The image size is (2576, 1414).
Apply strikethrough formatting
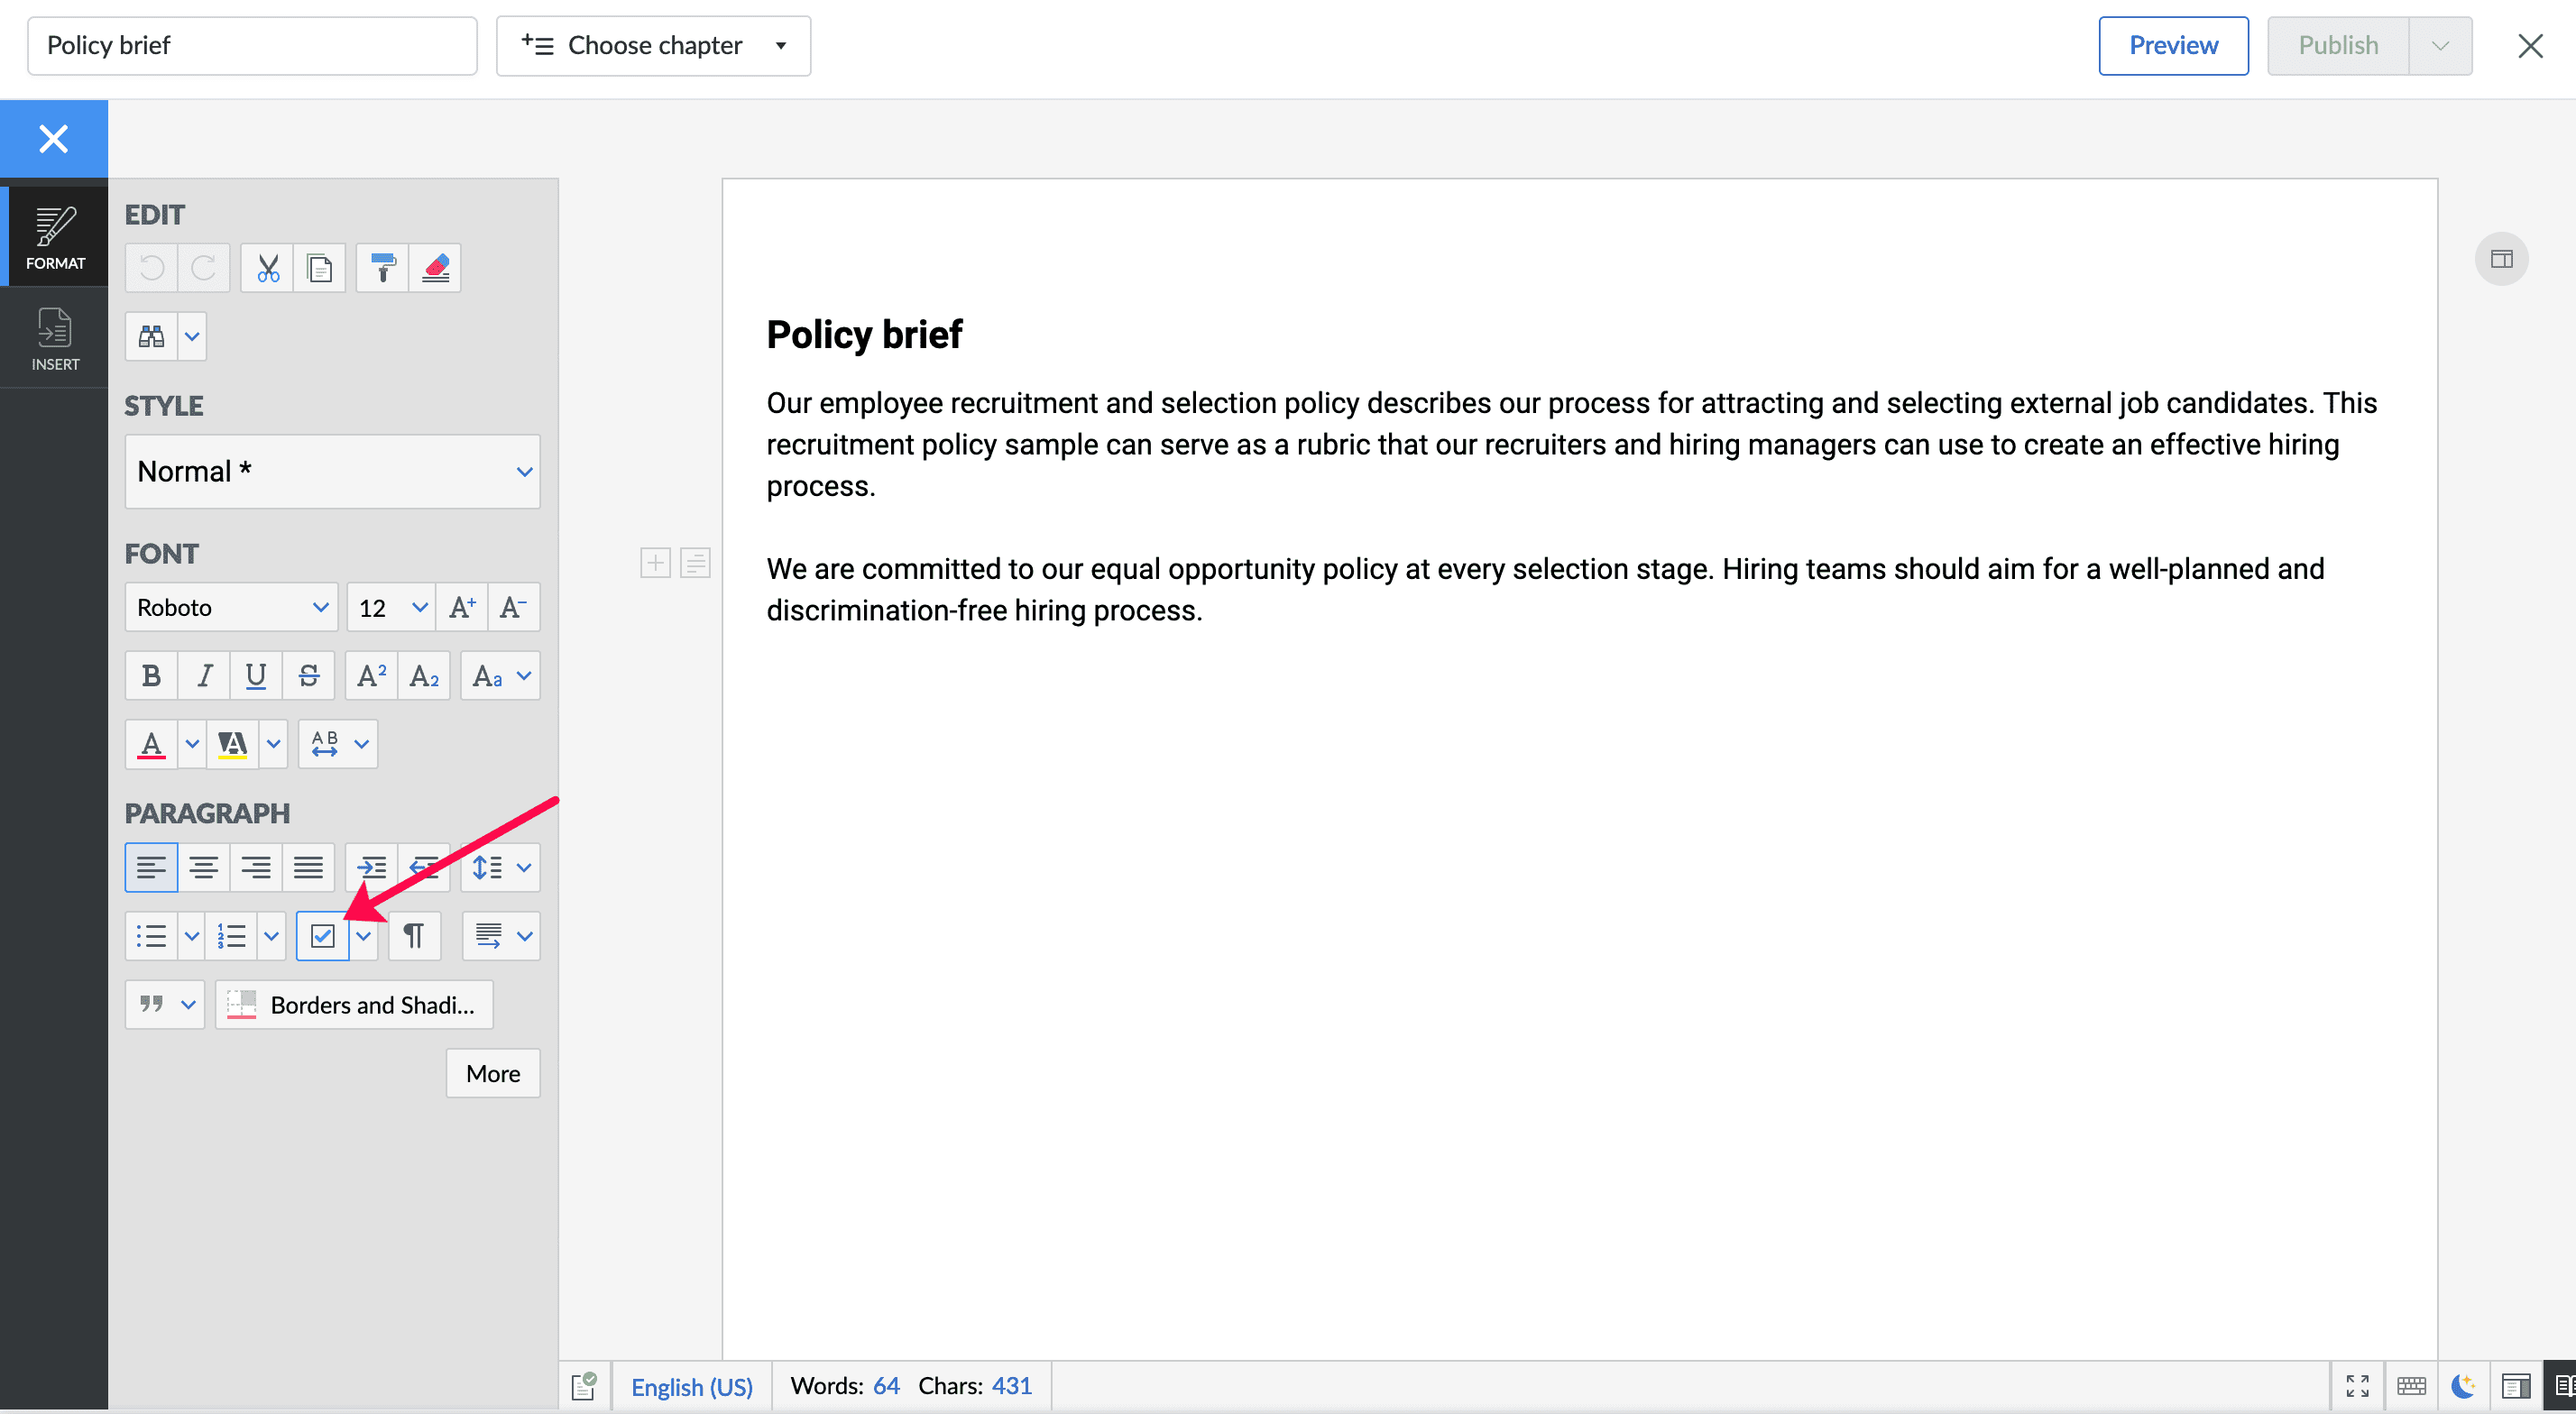click(308, 676)
